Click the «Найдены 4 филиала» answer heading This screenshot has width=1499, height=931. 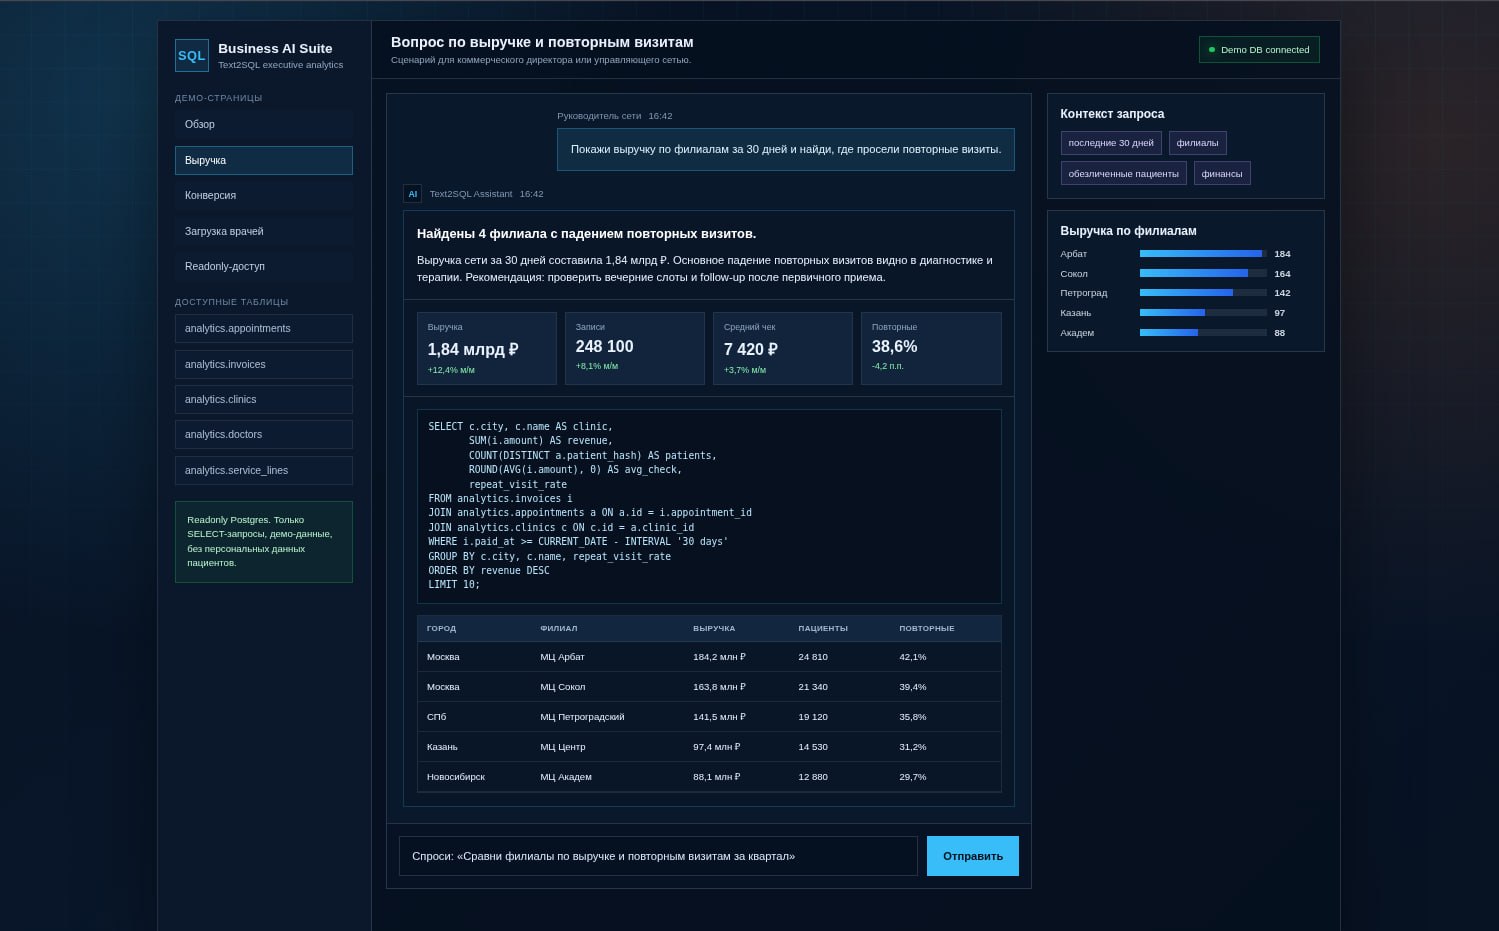point(586,234)
